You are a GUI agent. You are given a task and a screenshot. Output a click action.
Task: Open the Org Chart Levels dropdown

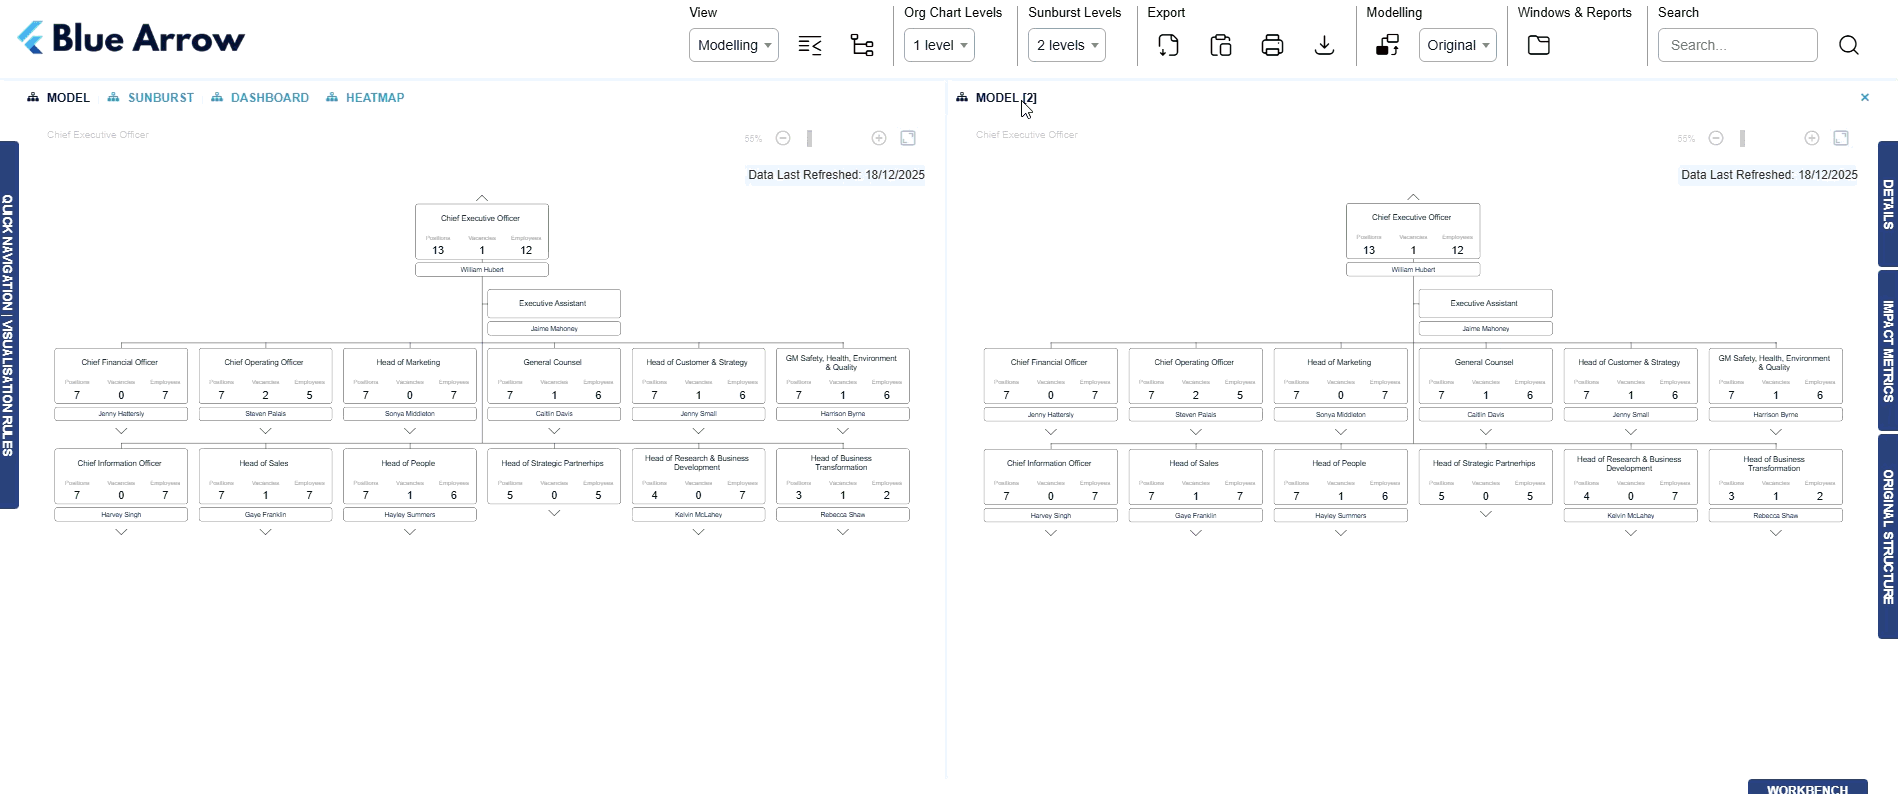(939, 45)
